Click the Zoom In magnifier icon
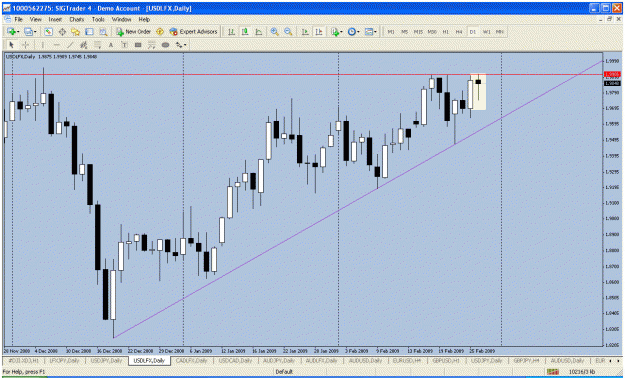 (274, 32)
